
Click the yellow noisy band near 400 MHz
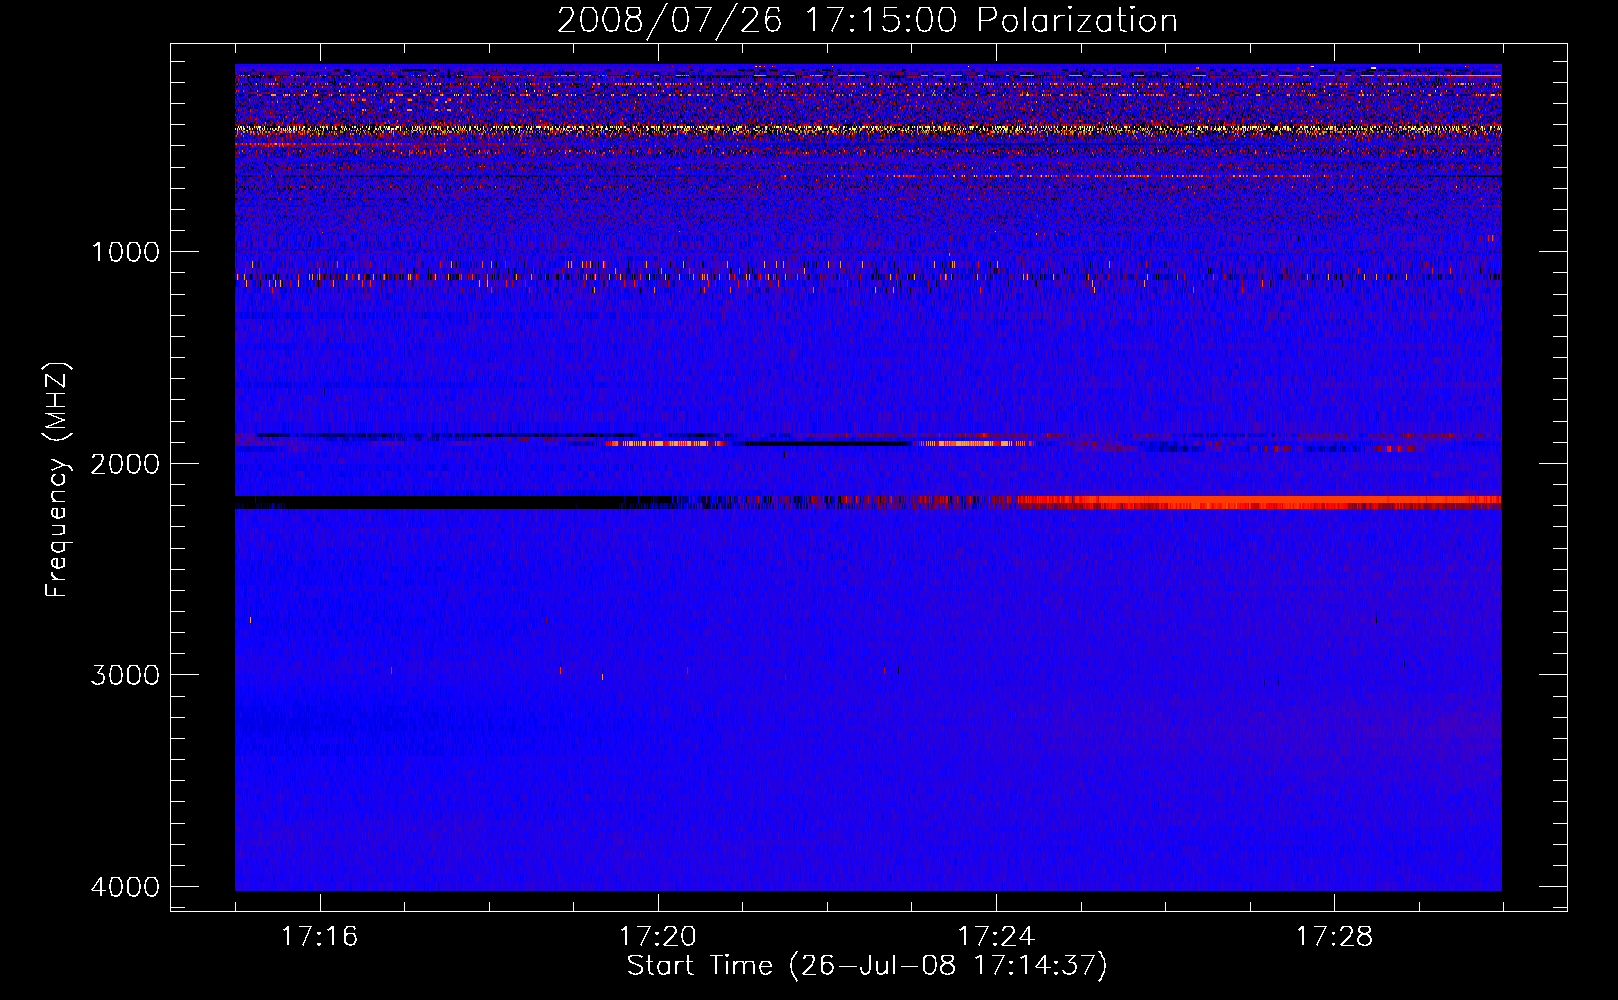point(868,129)
